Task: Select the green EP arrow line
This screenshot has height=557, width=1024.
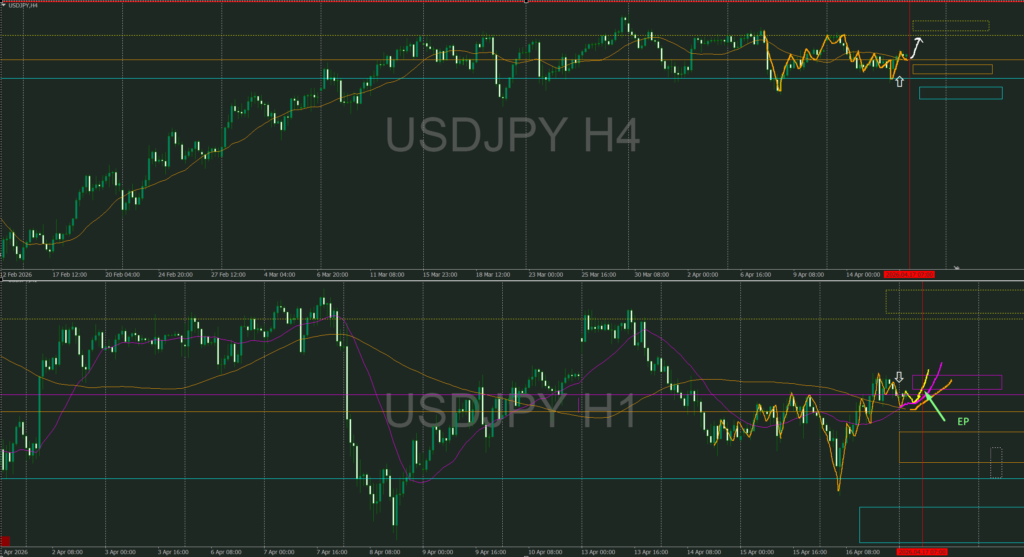Action: point(935,407)
